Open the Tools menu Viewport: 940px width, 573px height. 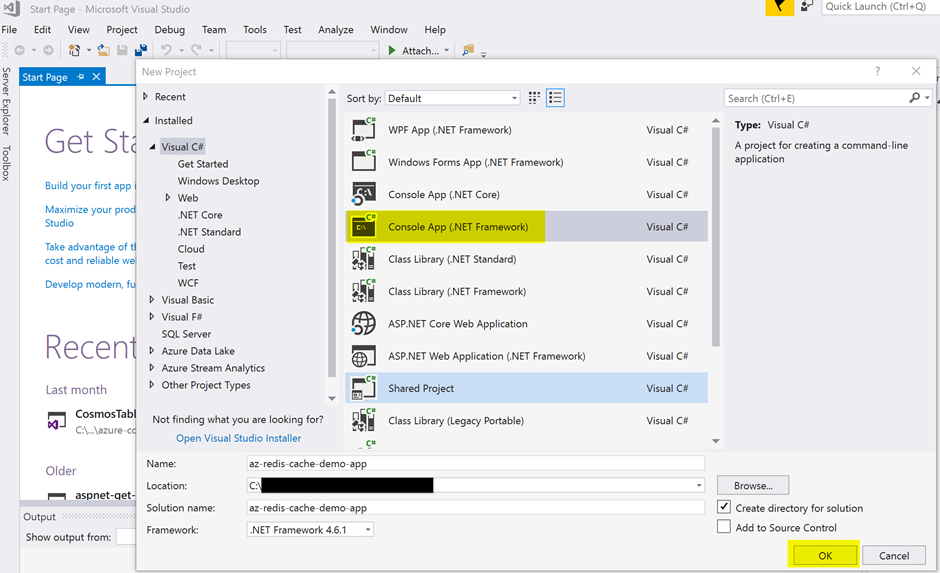pyautogui.click(x=255, y=29)
